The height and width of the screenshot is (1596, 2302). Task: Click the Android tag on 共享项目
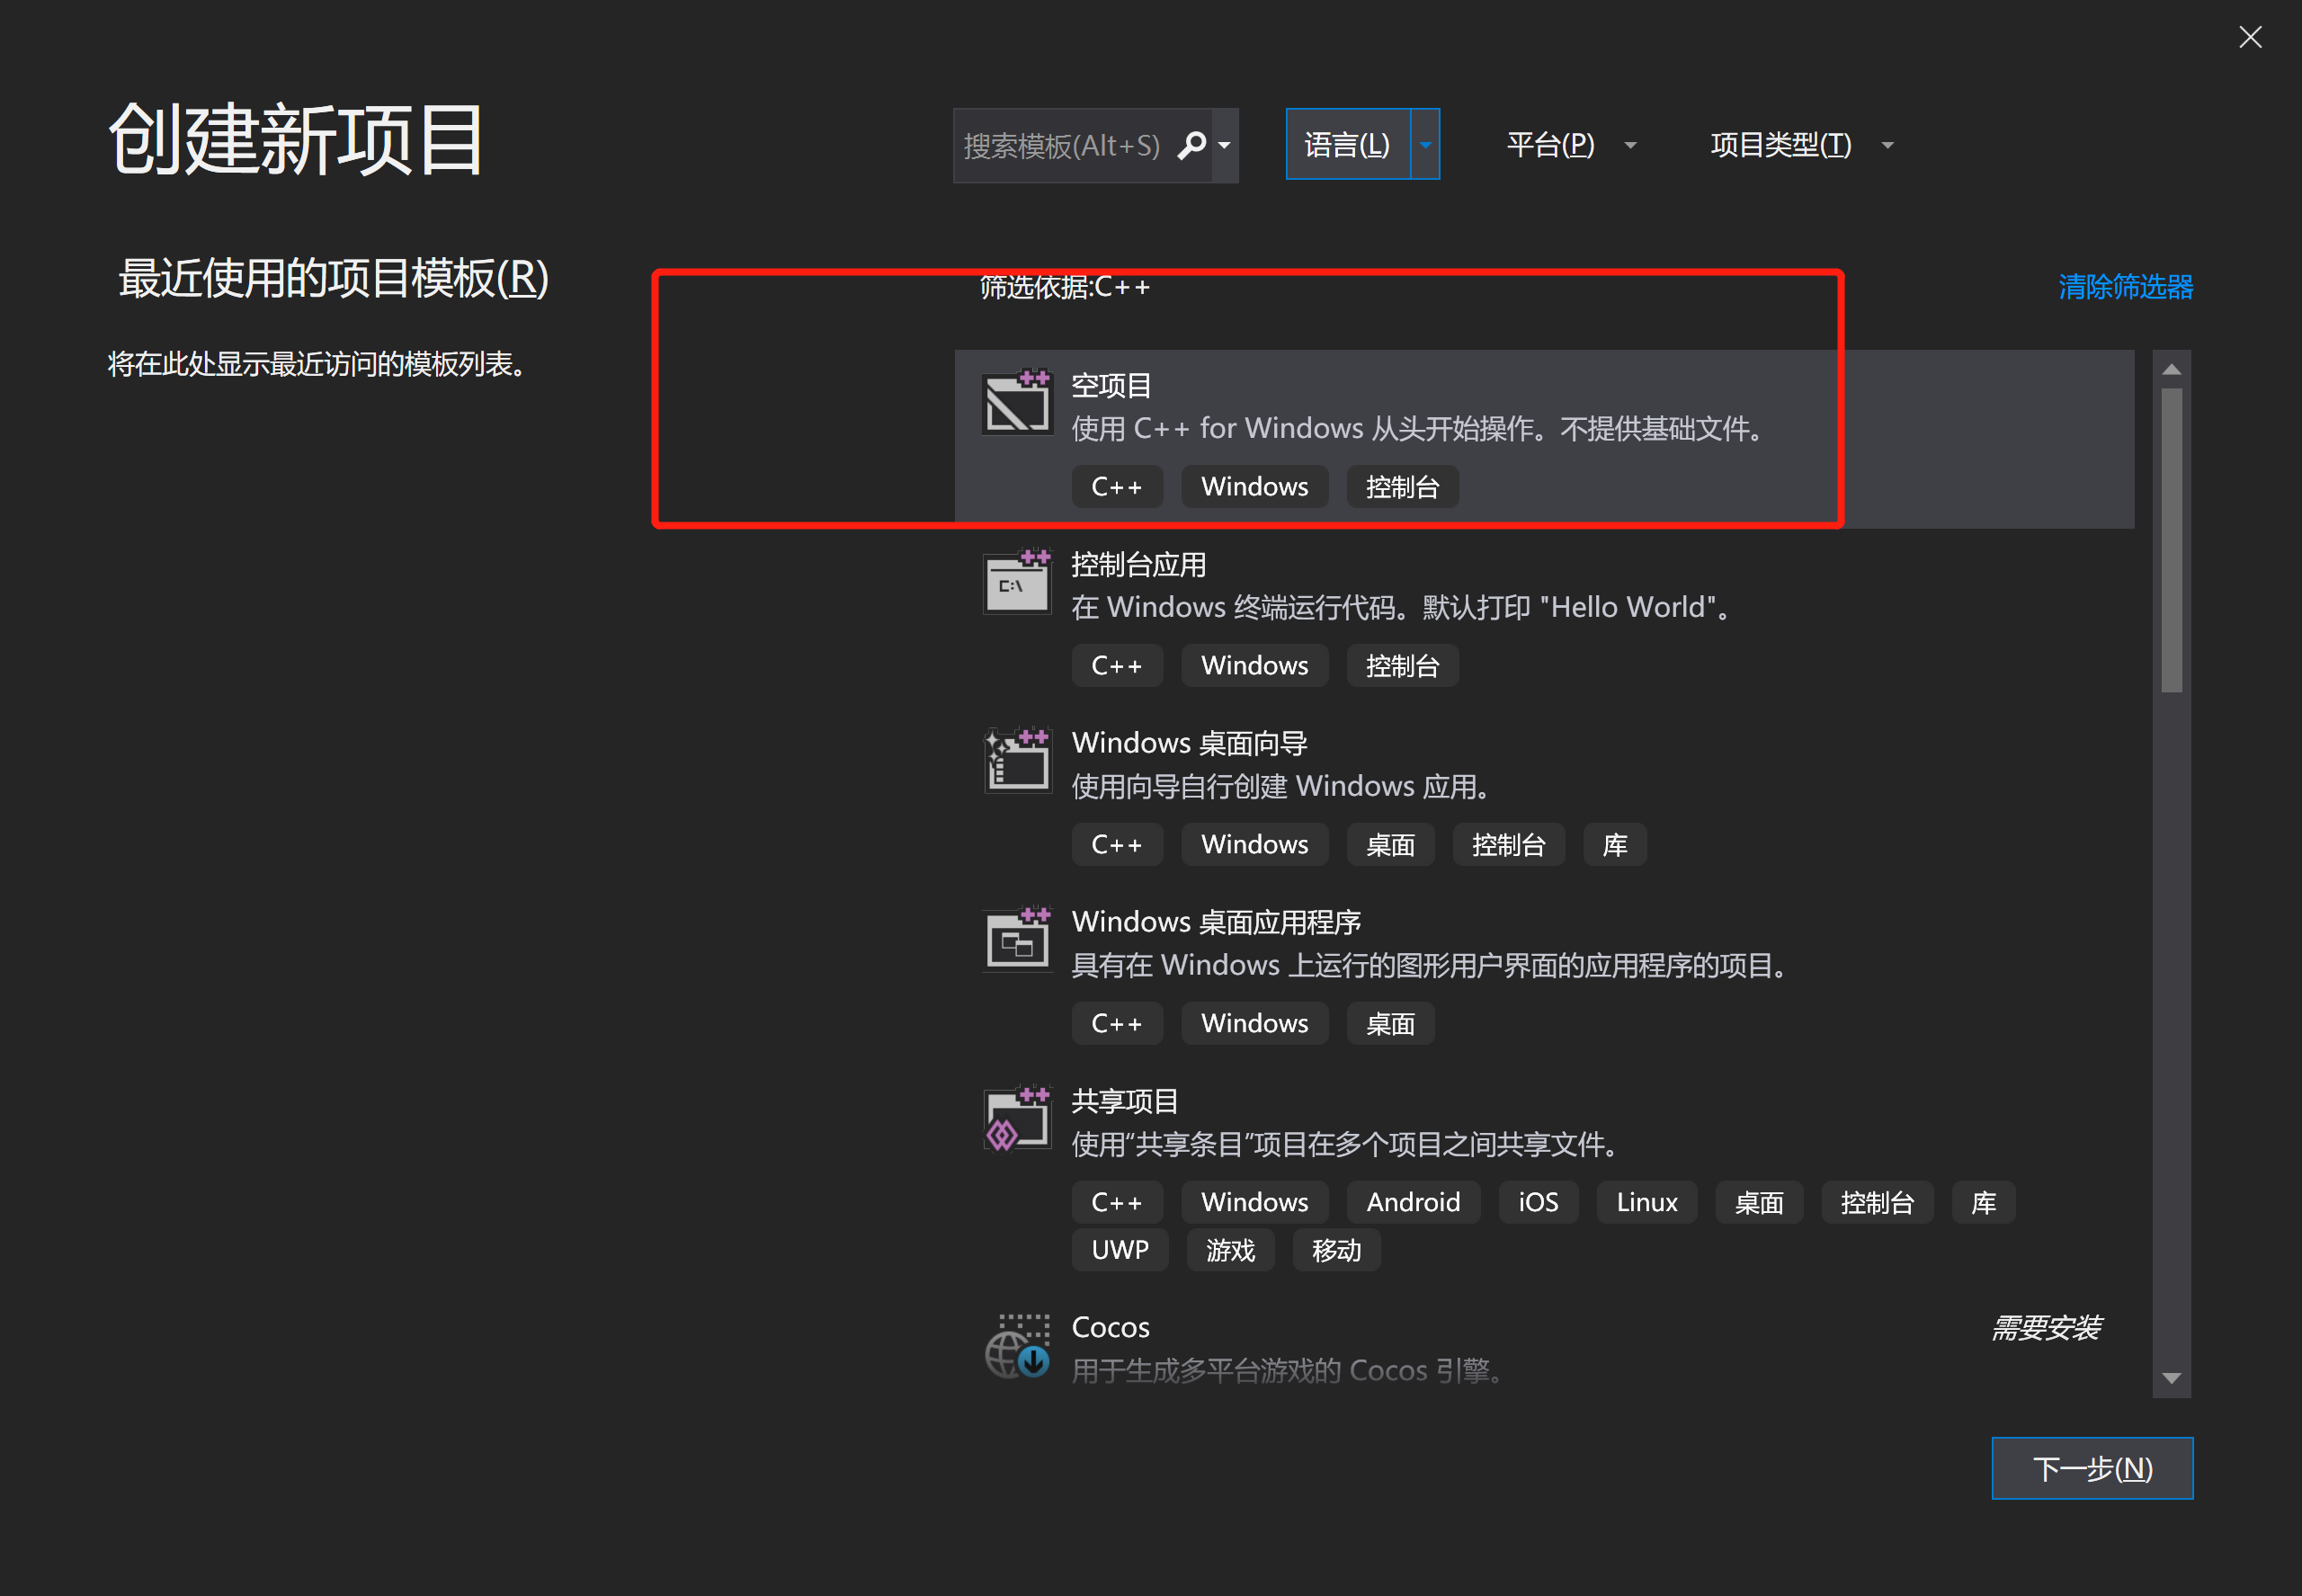pos(1413,1201)
